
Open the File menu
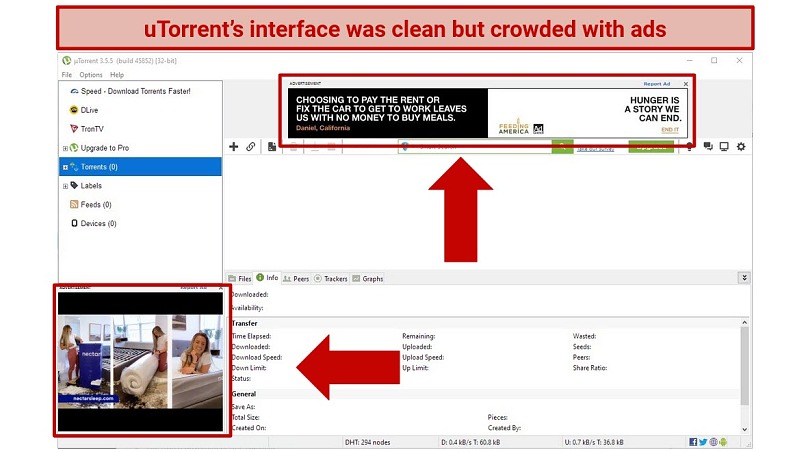(67, 75)
